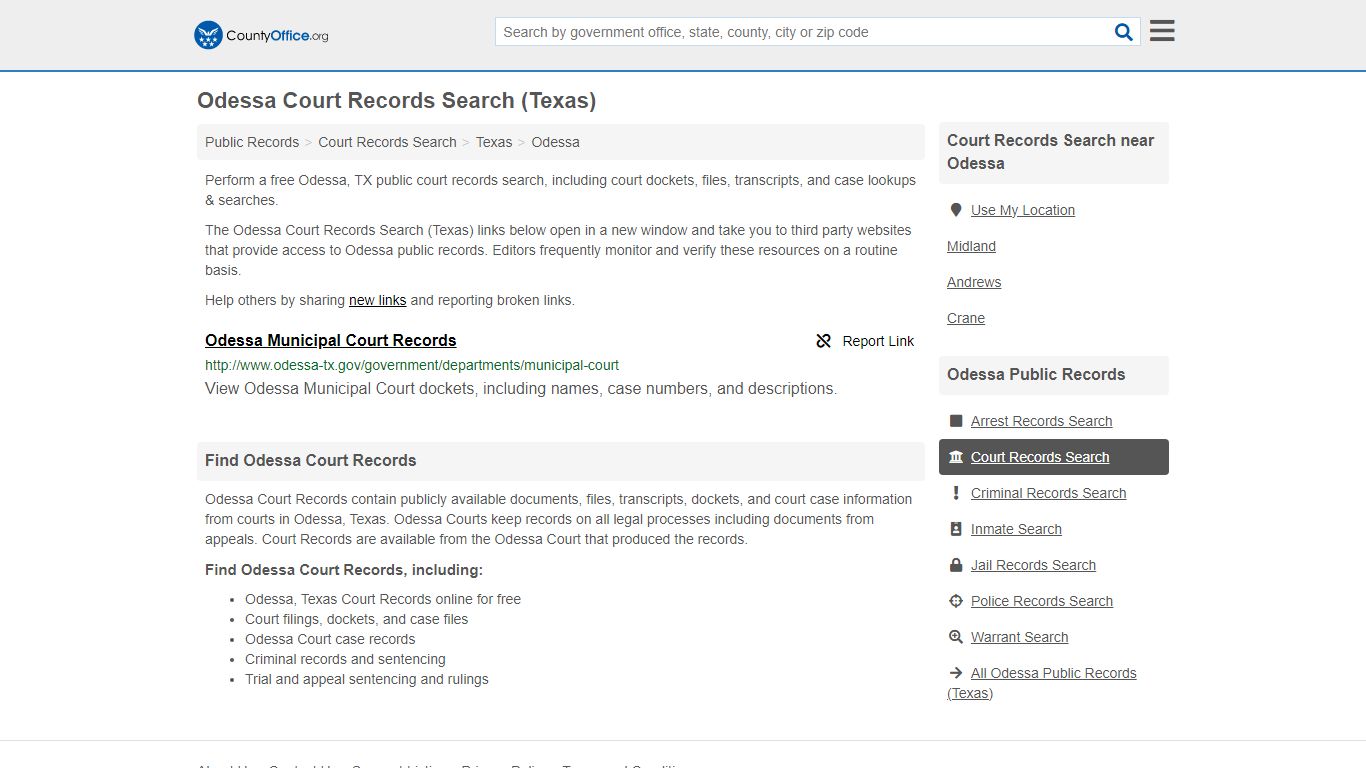This screenshot has height=768, width=1366.
Task: Click the location pin icon
Action: (956, 210)
